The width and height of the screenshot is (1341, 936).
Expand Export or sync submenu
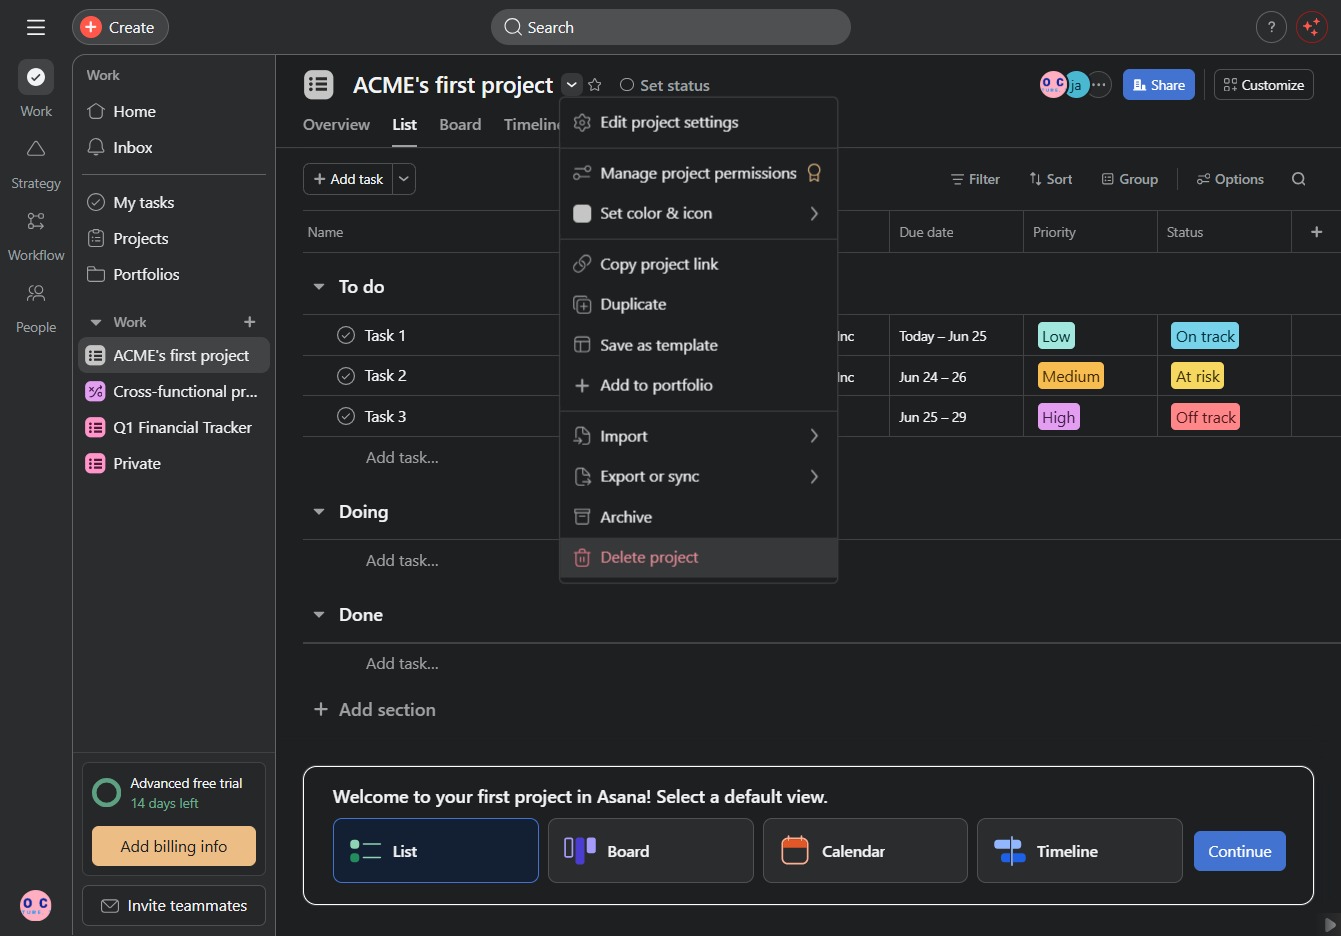[814, 476]
